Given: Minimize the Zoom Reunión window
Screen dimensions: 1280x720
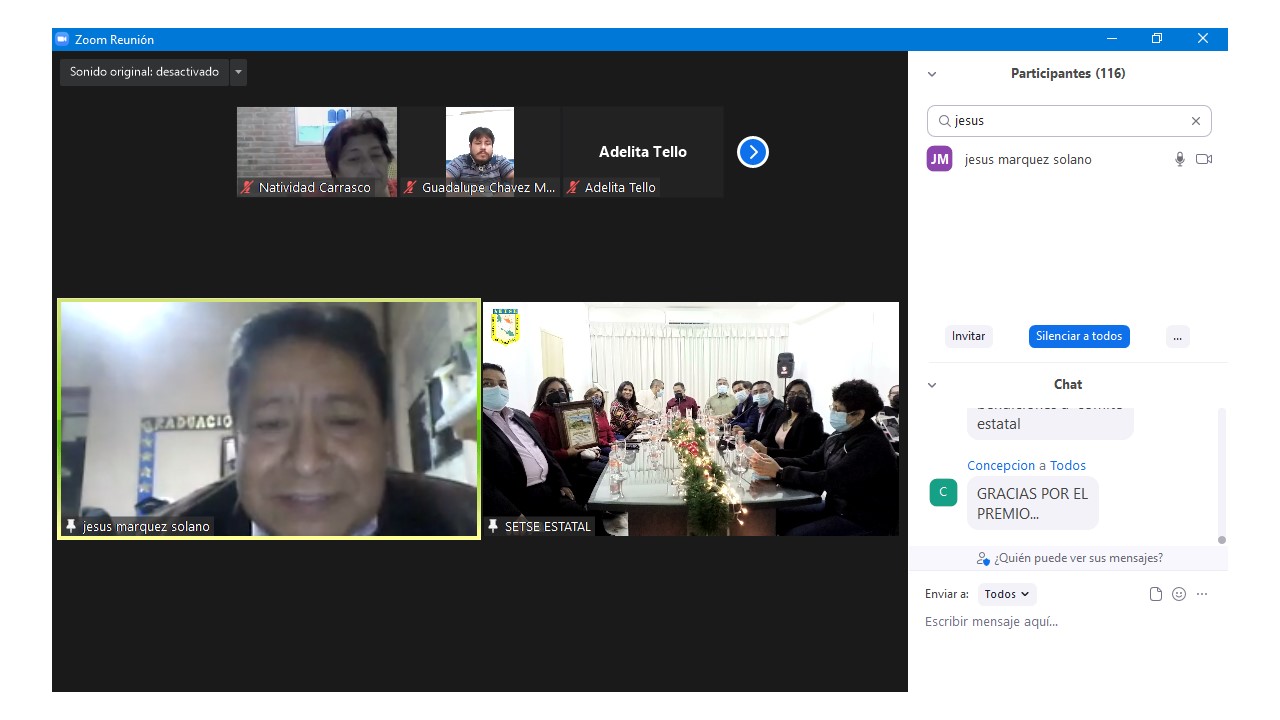Looking at the screenshot, I should tap(1112, 39).
